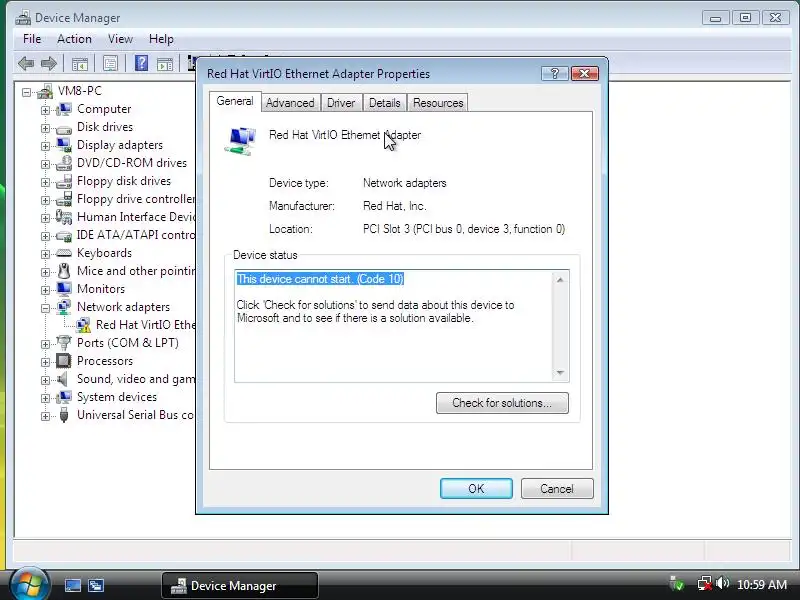Click the DVD/CD-ROM drives category icon
This screenshot has height=600, width=800.
pos(64,163)
